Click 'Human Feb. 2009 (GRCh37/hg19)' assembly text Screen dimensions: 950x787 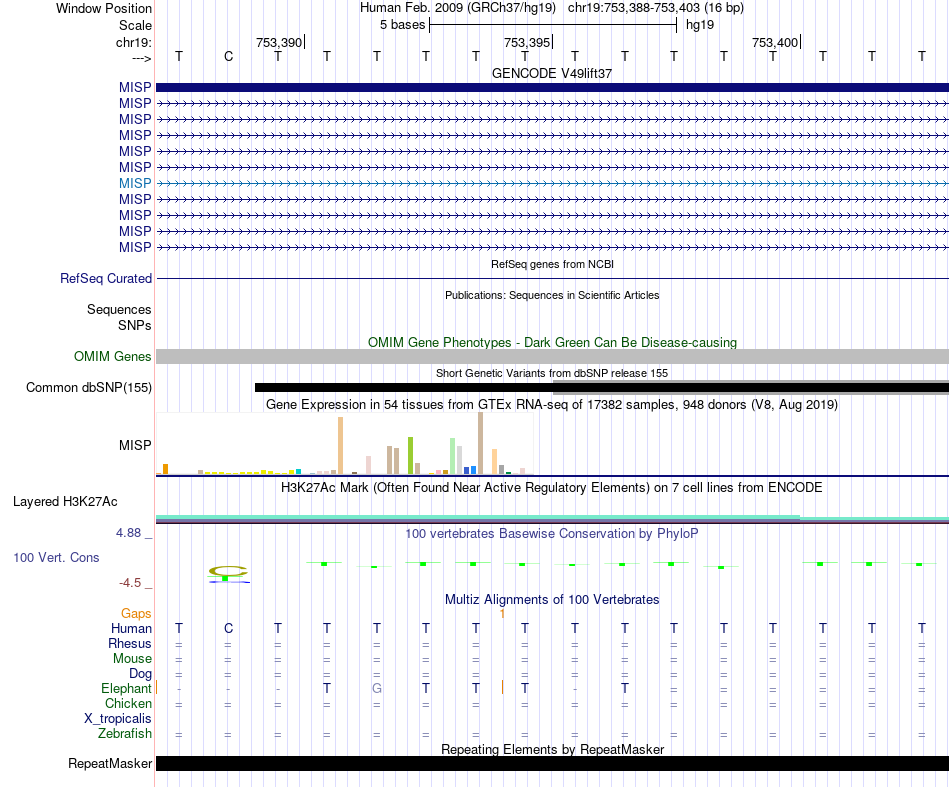click(x=457, y=8)
